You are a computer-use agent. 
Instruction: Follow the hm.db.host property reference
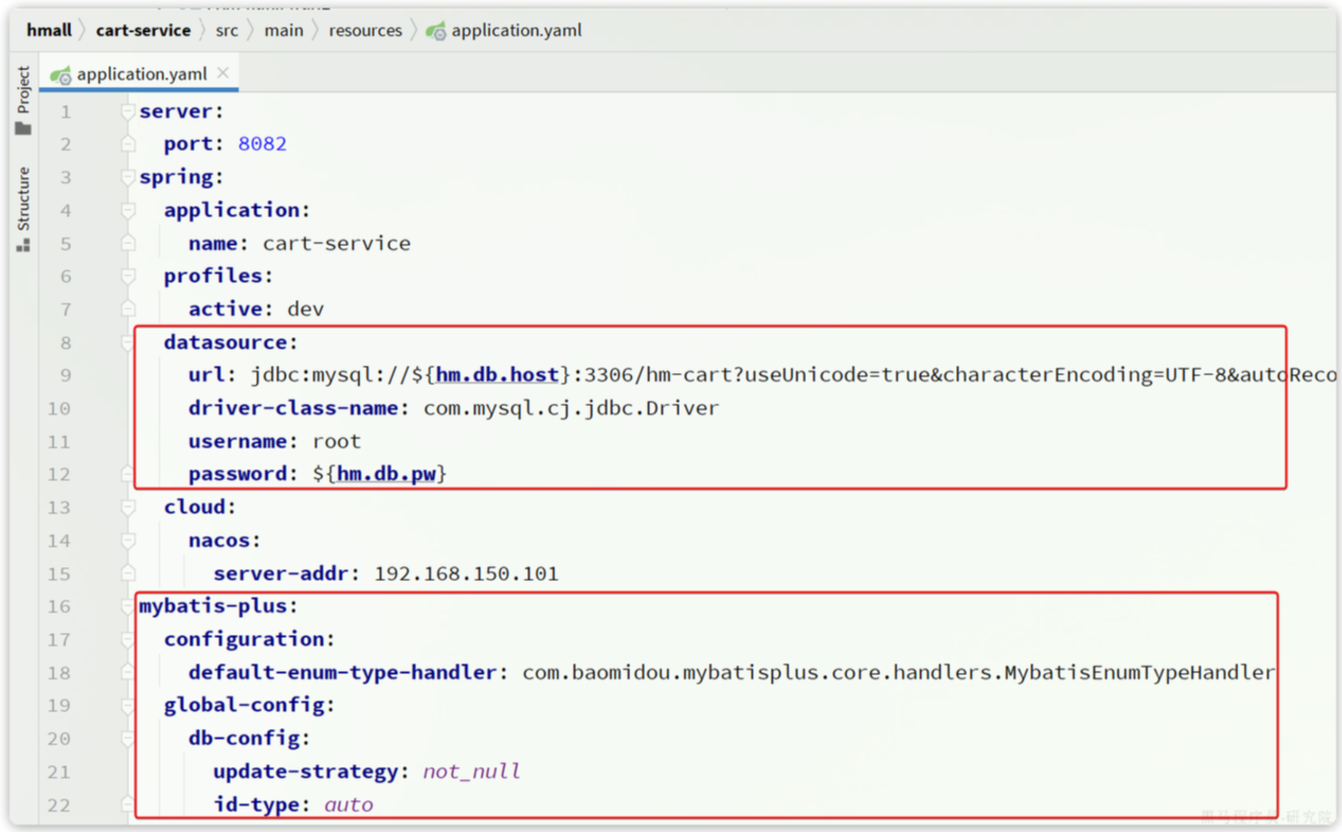click(497, 375)
